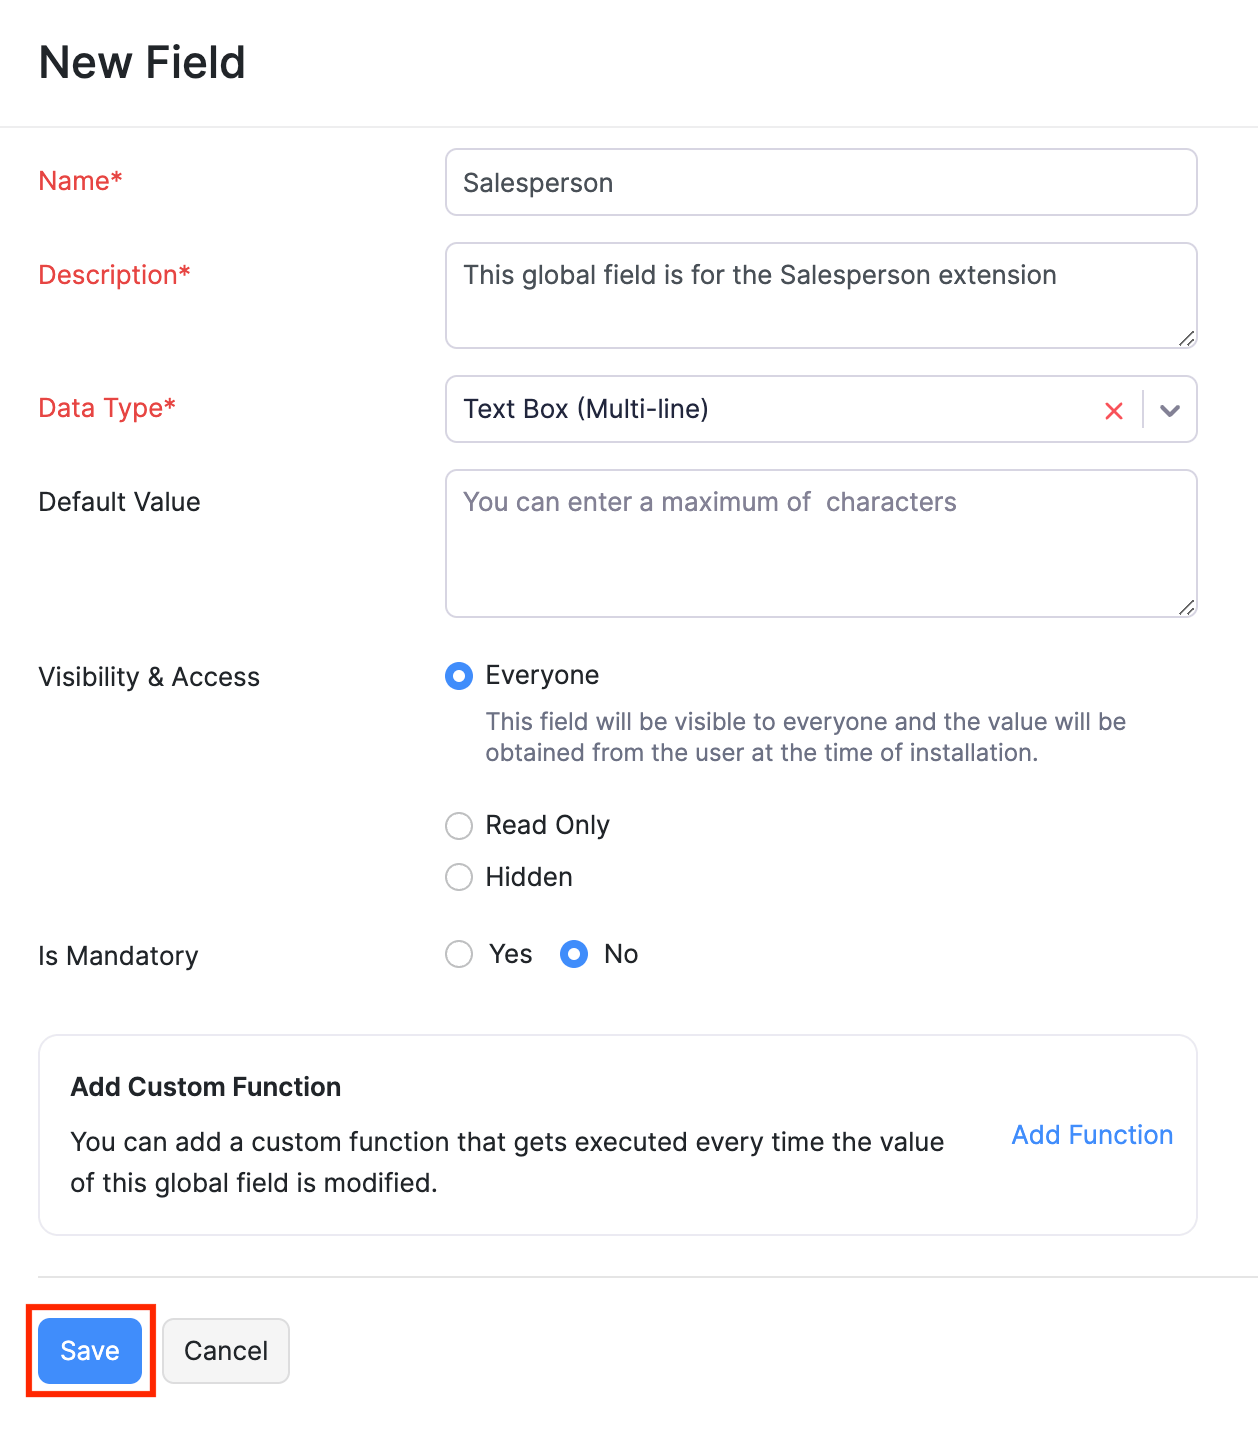Cancel the new field form

click(x=226, y=1351)
